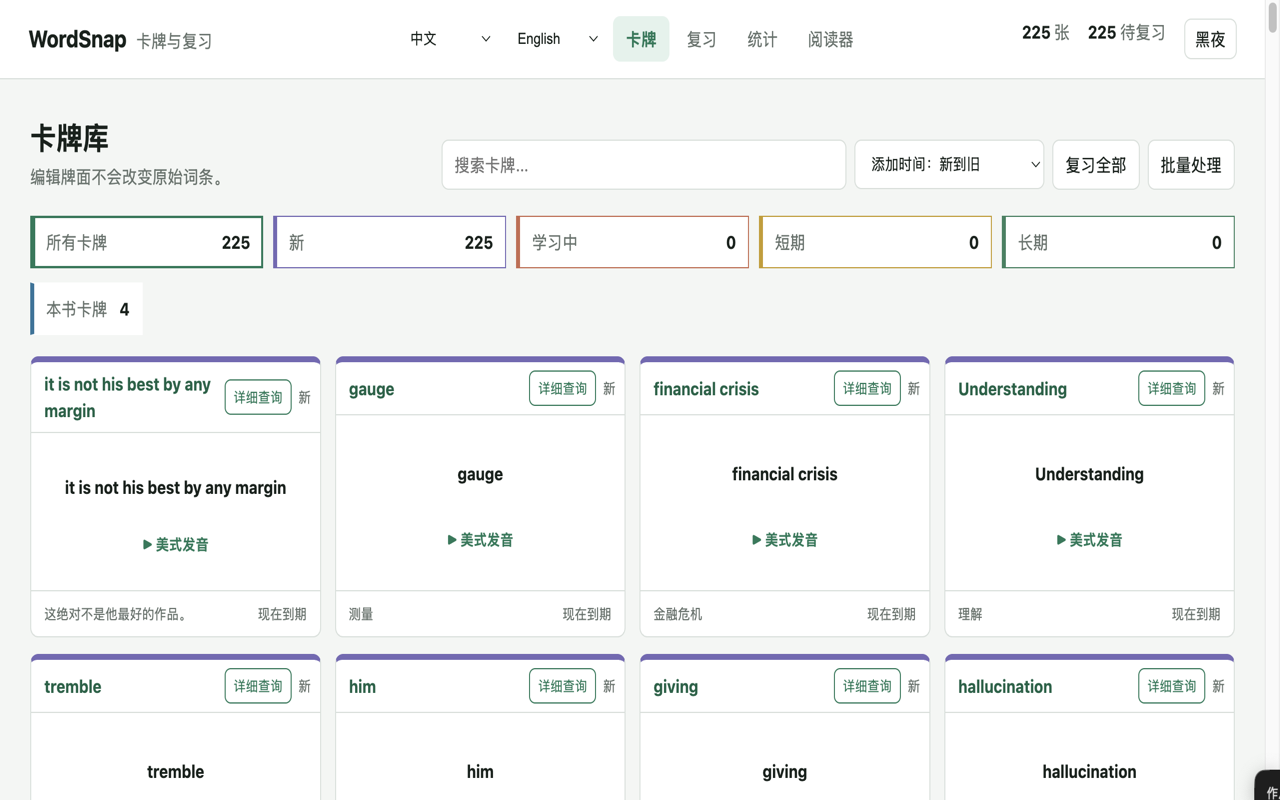The image size is (1280, 800).
Task: Play 美式发音 for financial crisis card
Action: (785, 540)
